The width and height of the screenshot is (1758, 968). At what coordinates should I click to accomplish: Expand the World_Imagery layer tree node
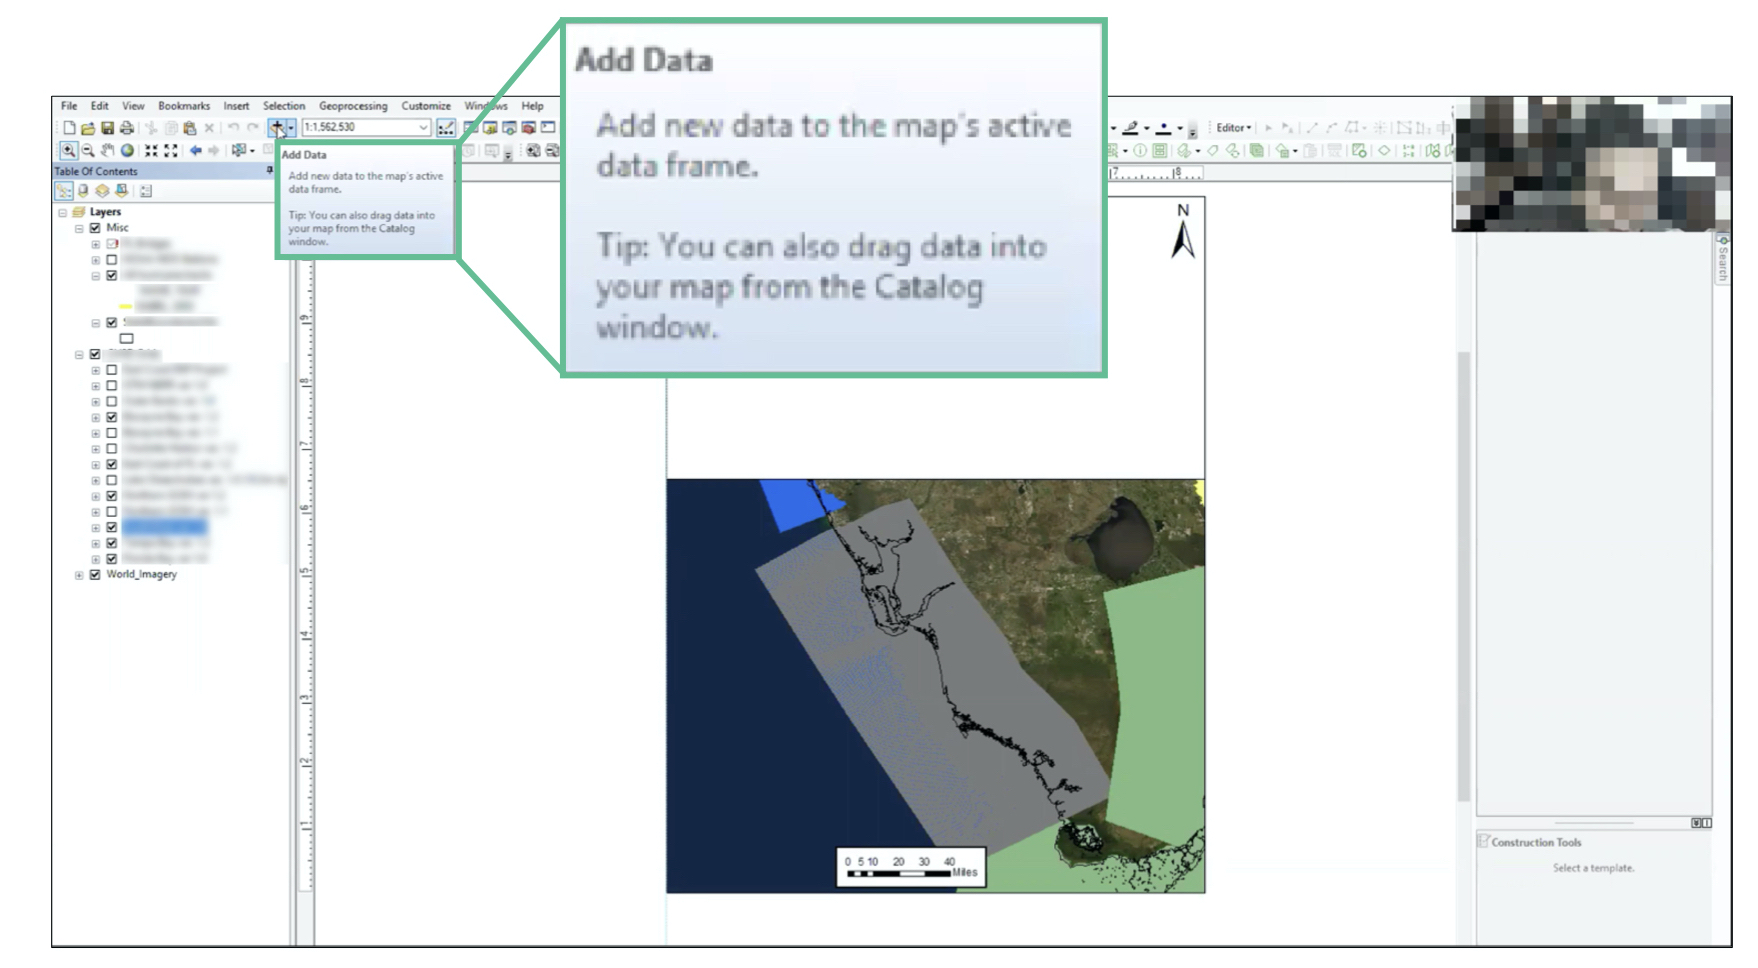(79, 575)
